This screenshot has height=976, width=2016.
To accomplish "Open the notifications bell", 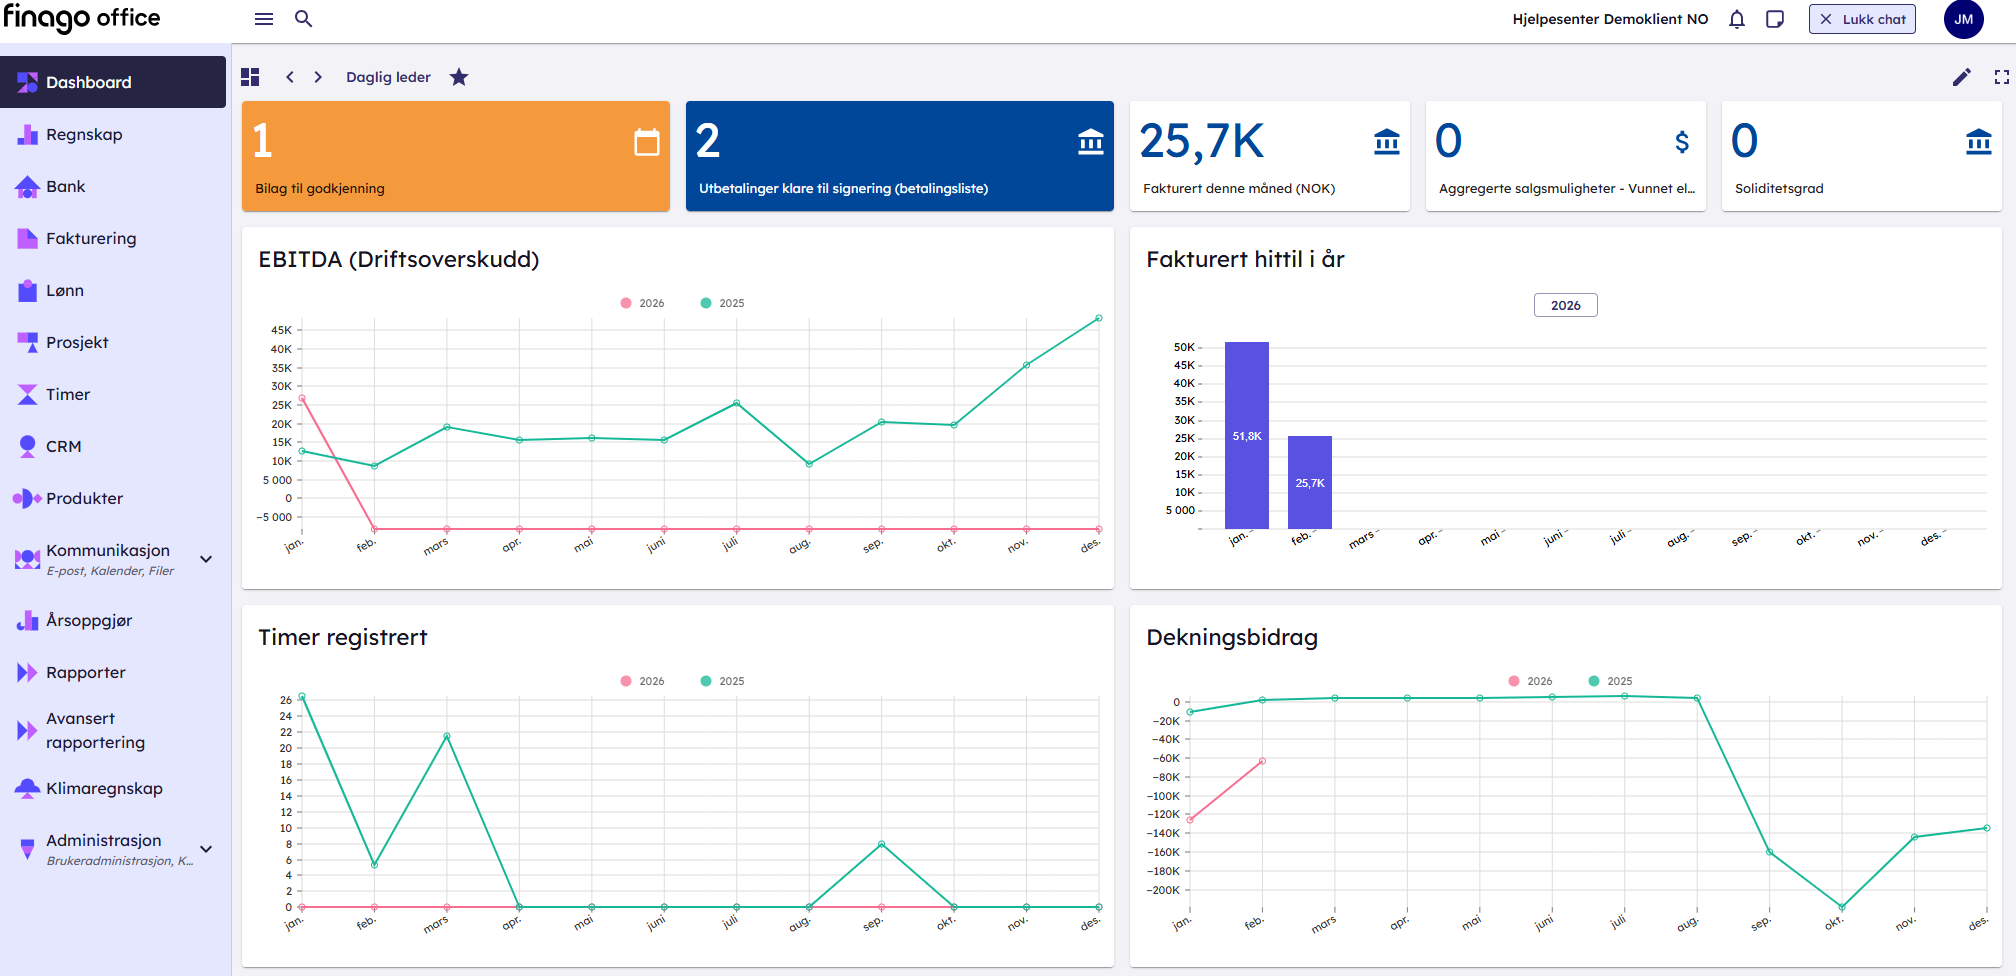I will tap(1737, 19).
